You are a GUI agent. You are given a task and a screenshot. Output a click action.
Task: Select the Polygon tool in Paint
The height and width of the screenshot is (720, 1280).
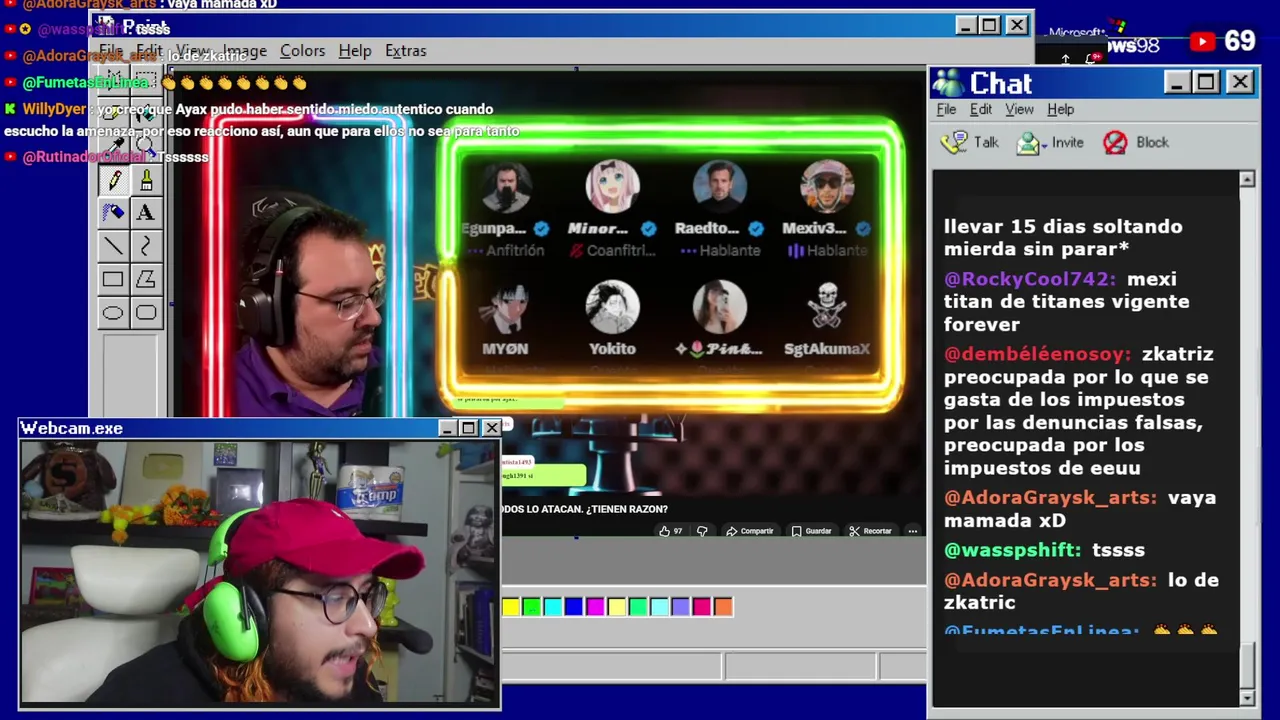tap(146, 280)
